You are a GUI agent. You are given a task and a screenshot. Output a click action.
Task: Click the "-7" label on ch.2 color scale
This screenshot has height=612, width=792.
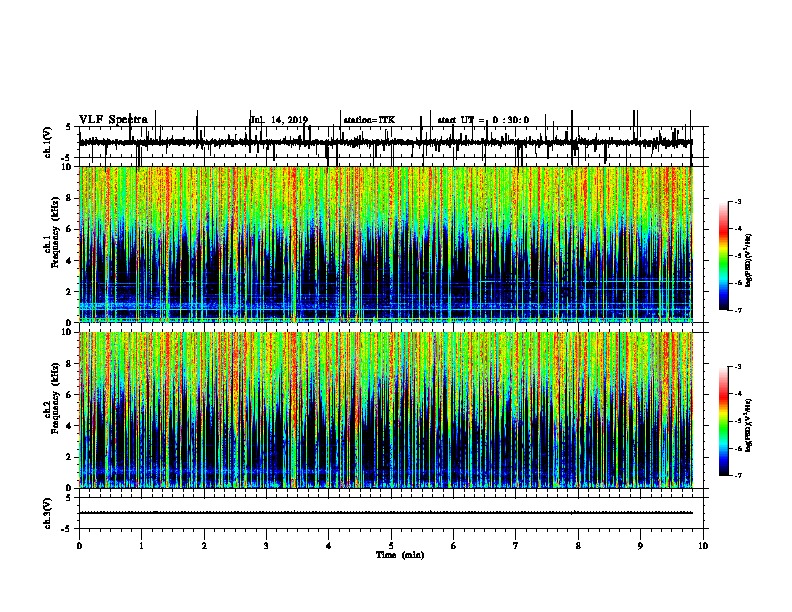[x=738, y=476]
